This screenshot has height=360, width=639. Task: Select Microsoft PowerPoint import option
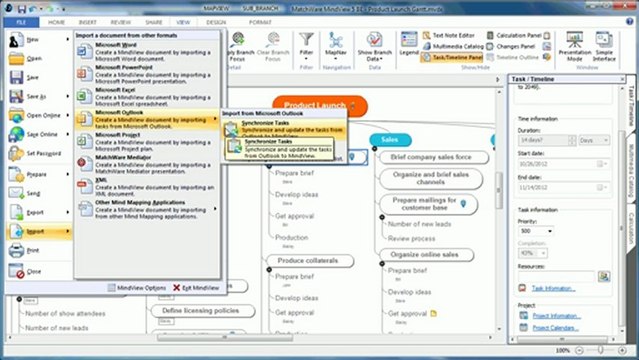pyautogui.click(x=147, y=74)
